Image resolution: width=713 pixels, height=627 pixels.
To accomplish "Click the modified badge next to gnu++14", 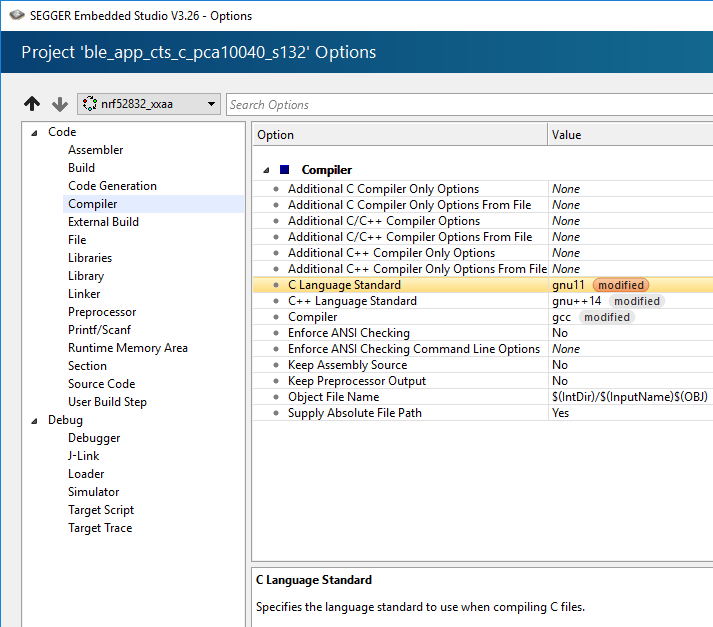I will pos(637,301).
